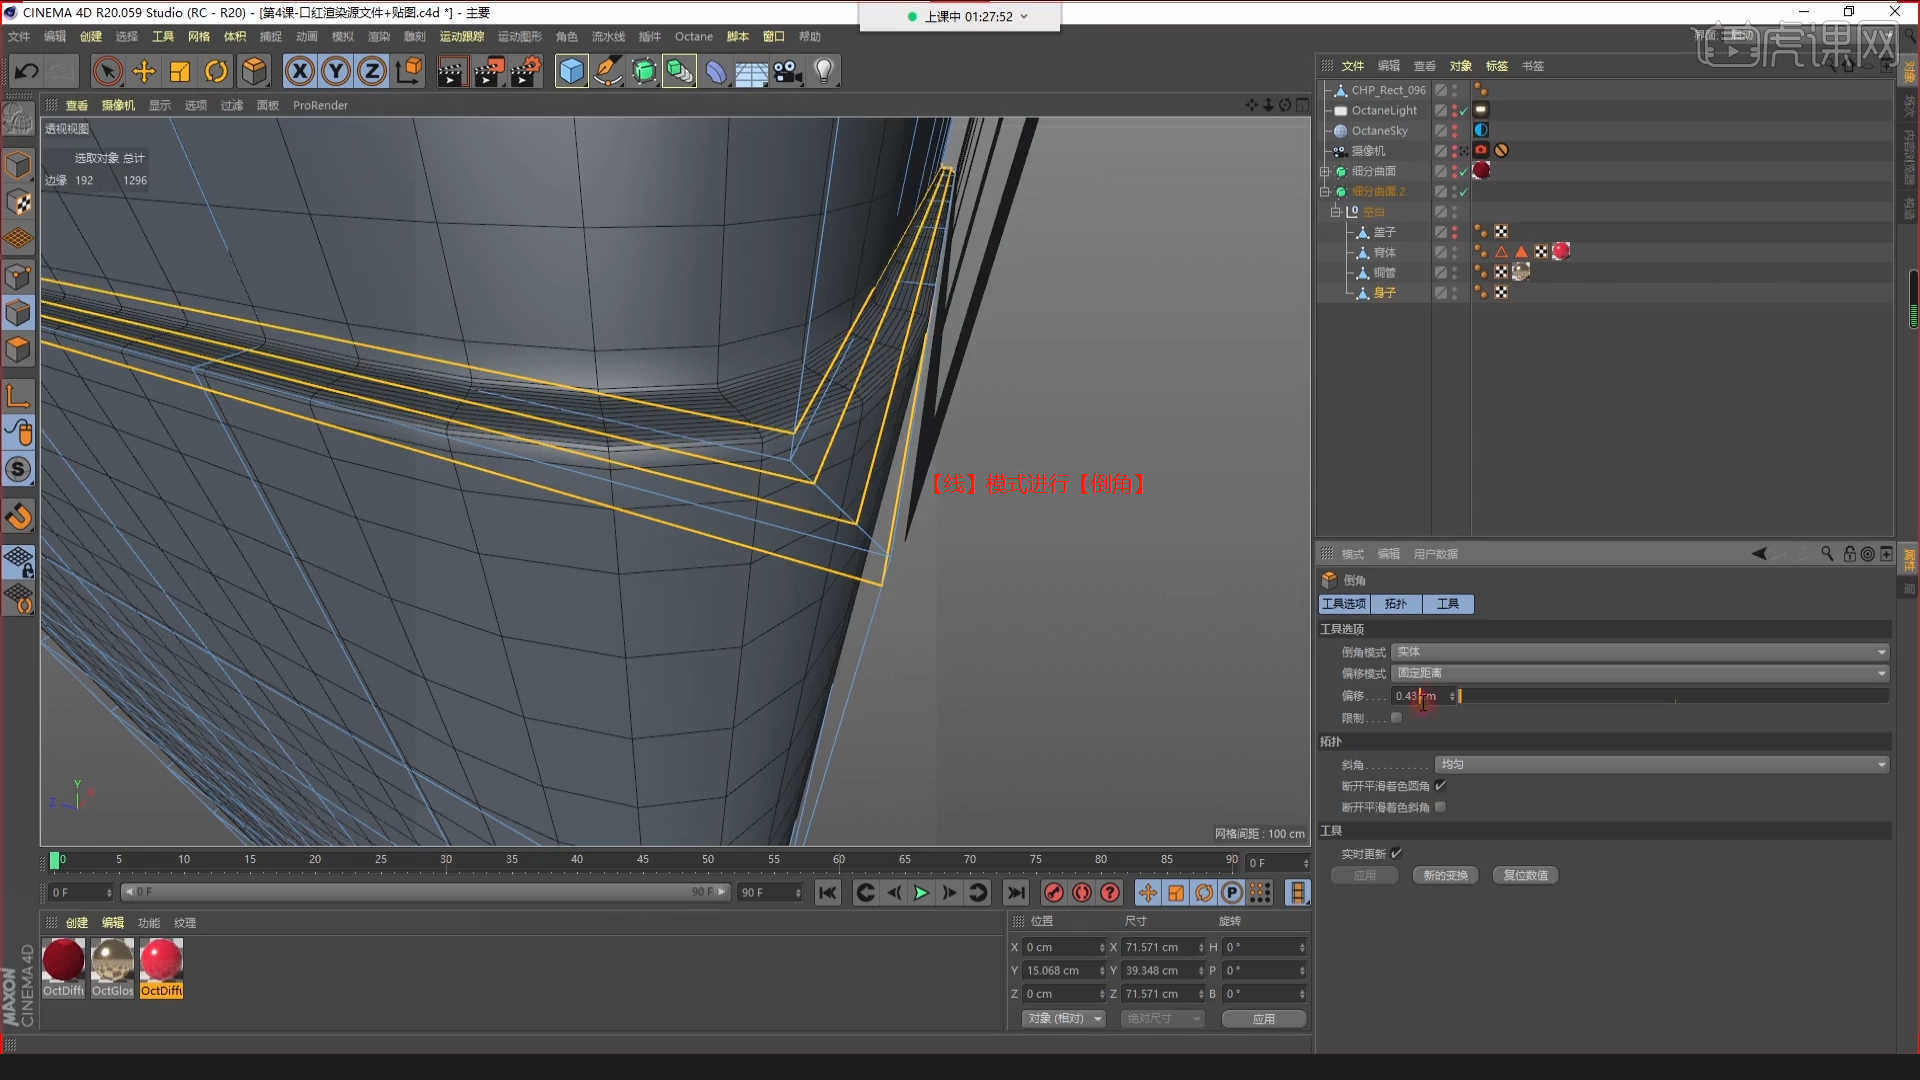
Task: Select the Live Selection tool
Action: click(108, 71)
